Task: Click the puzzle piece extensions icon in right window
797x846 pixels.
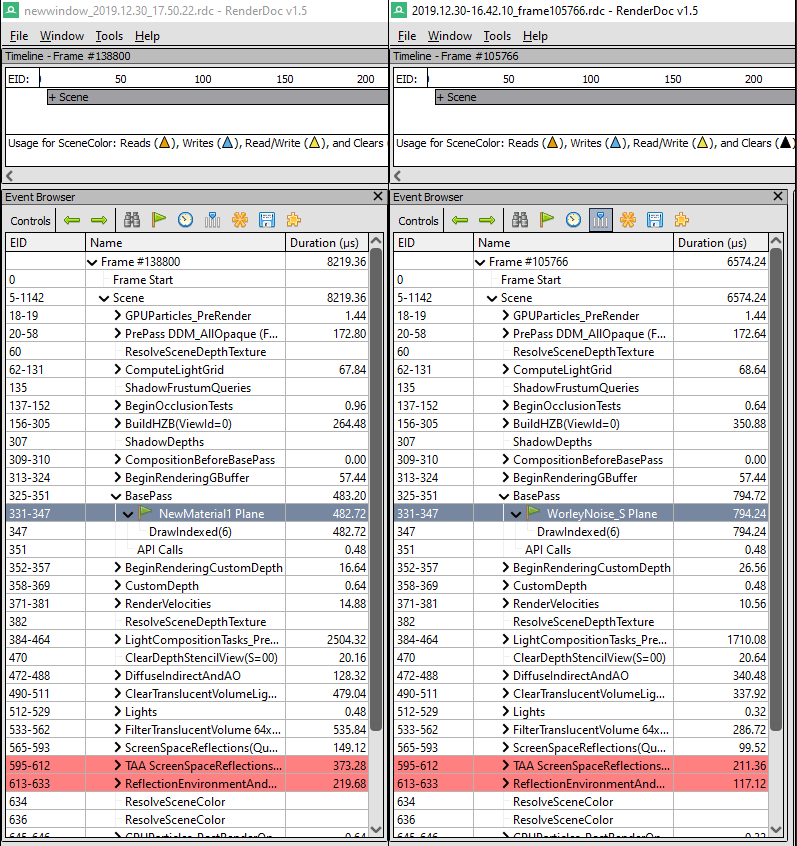Action: pos(682,220)
